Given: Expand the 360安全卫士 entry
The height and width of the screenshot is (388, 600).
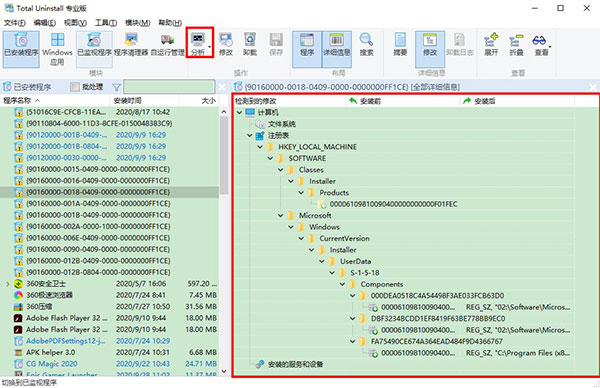Looking at the screenshot, I should pyautogui.click(x=7, y=284).
